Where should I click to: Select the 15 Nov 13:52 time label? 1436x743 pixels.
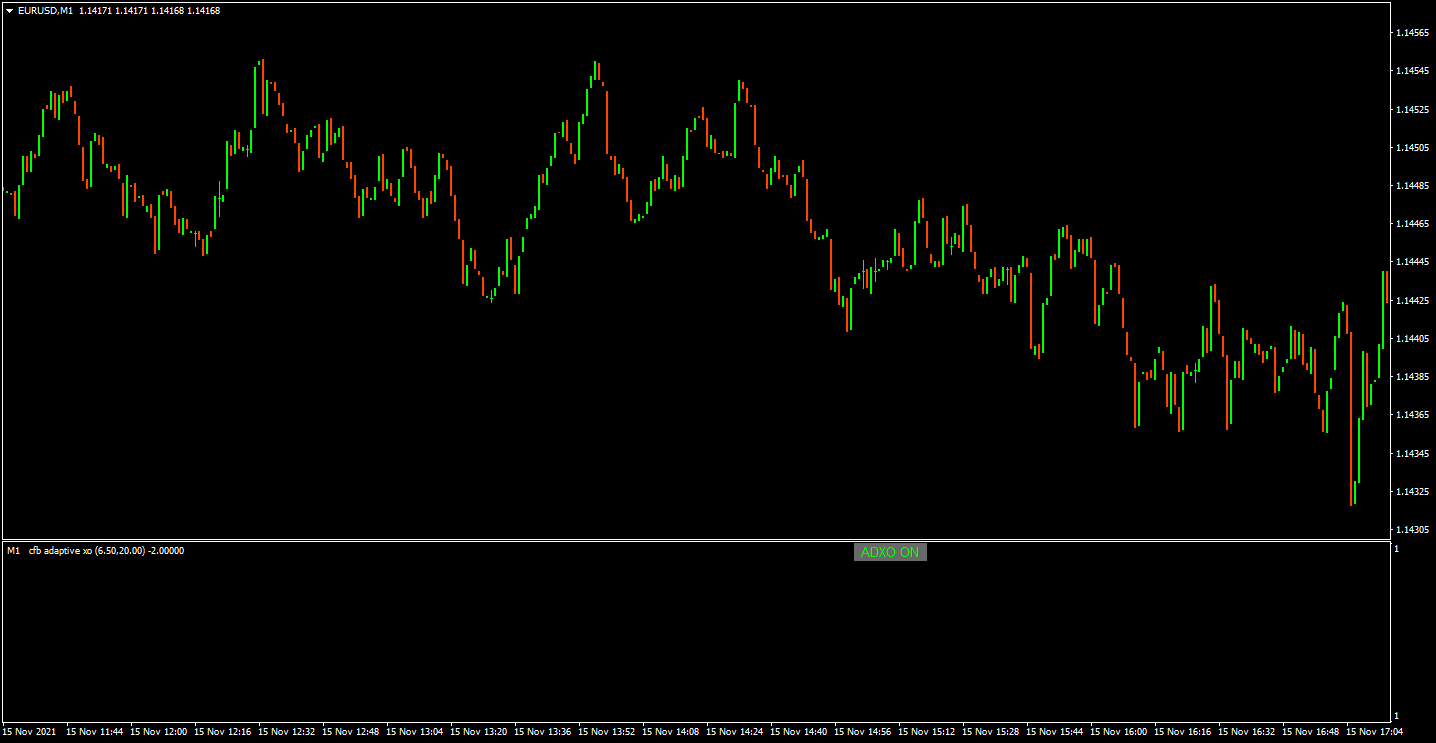pyautogui.click(x=607, y=732)
